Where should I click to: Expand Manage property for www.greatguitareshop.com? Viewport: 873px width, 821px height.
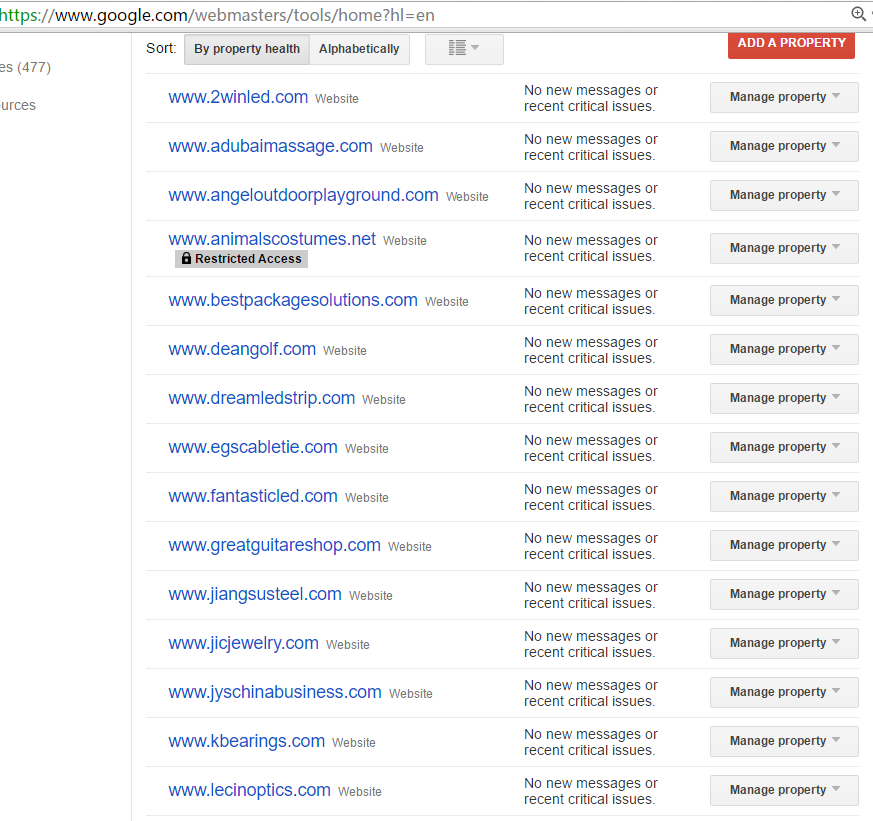point(784,545)
